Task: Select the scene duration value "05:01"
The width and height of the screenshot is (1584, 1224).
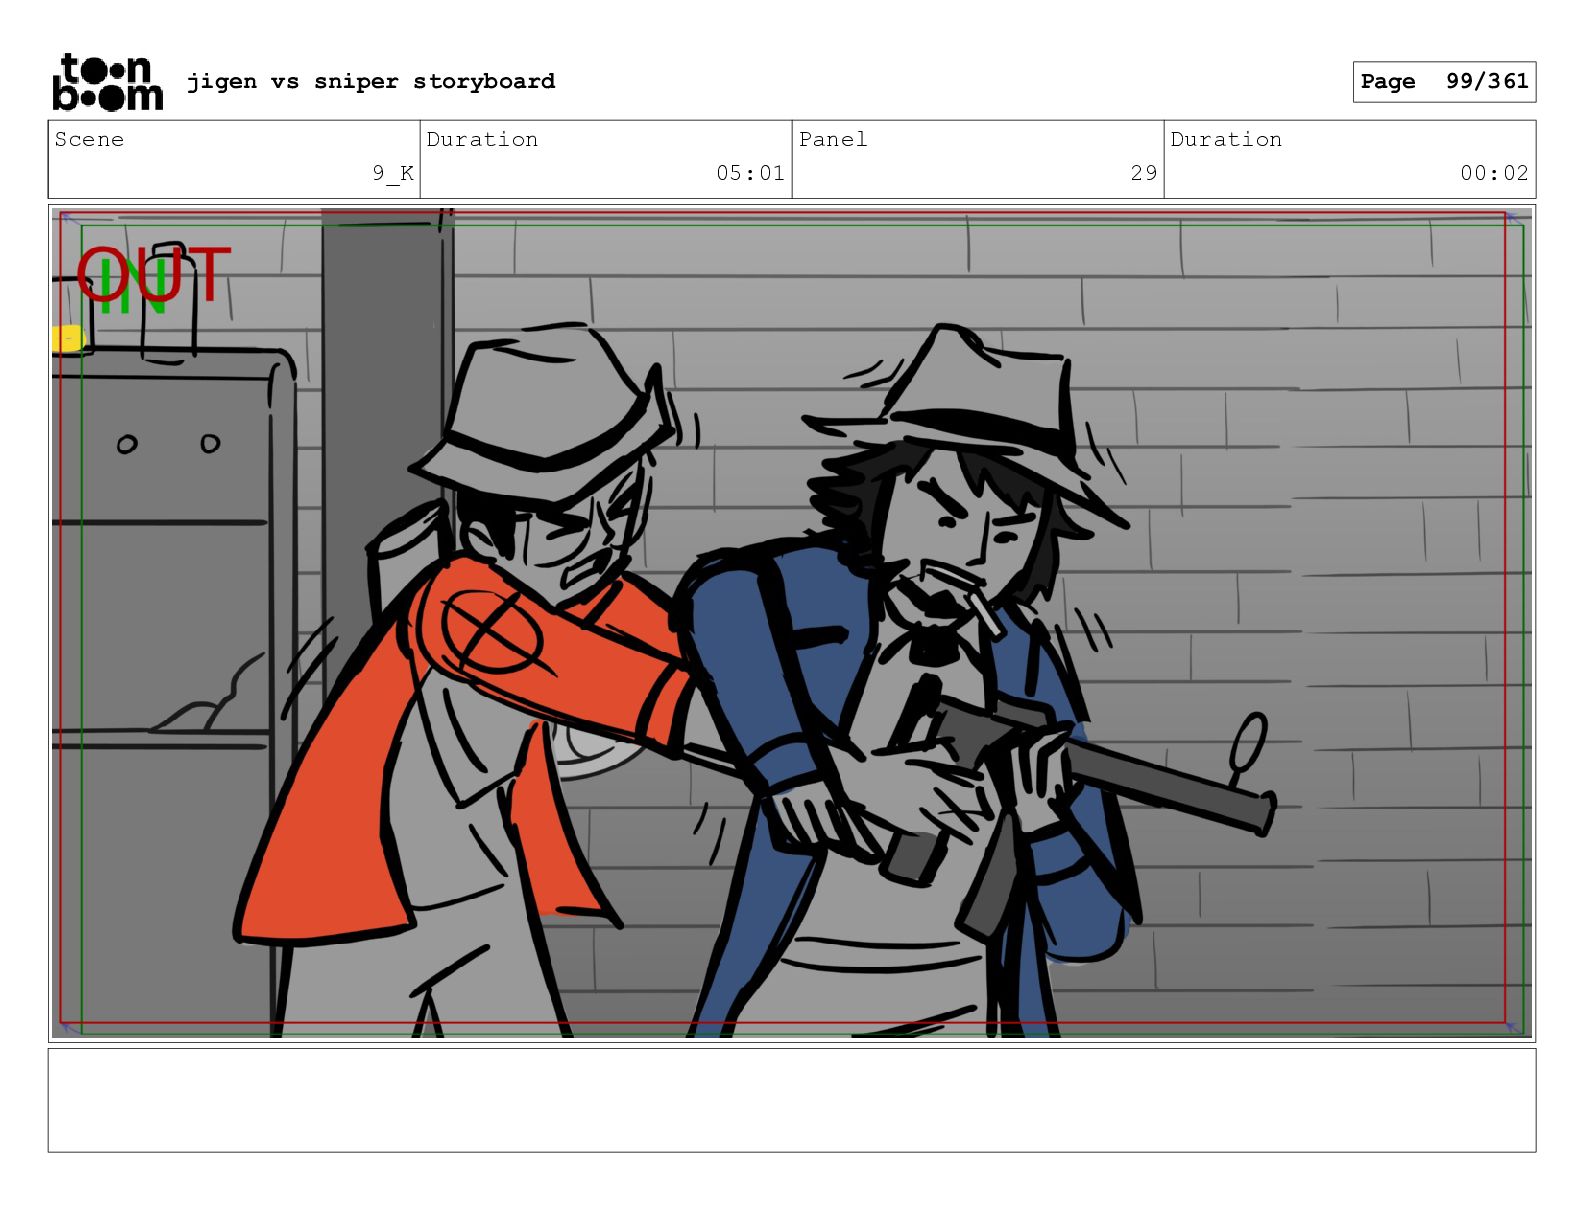Action: pos(750,173)
